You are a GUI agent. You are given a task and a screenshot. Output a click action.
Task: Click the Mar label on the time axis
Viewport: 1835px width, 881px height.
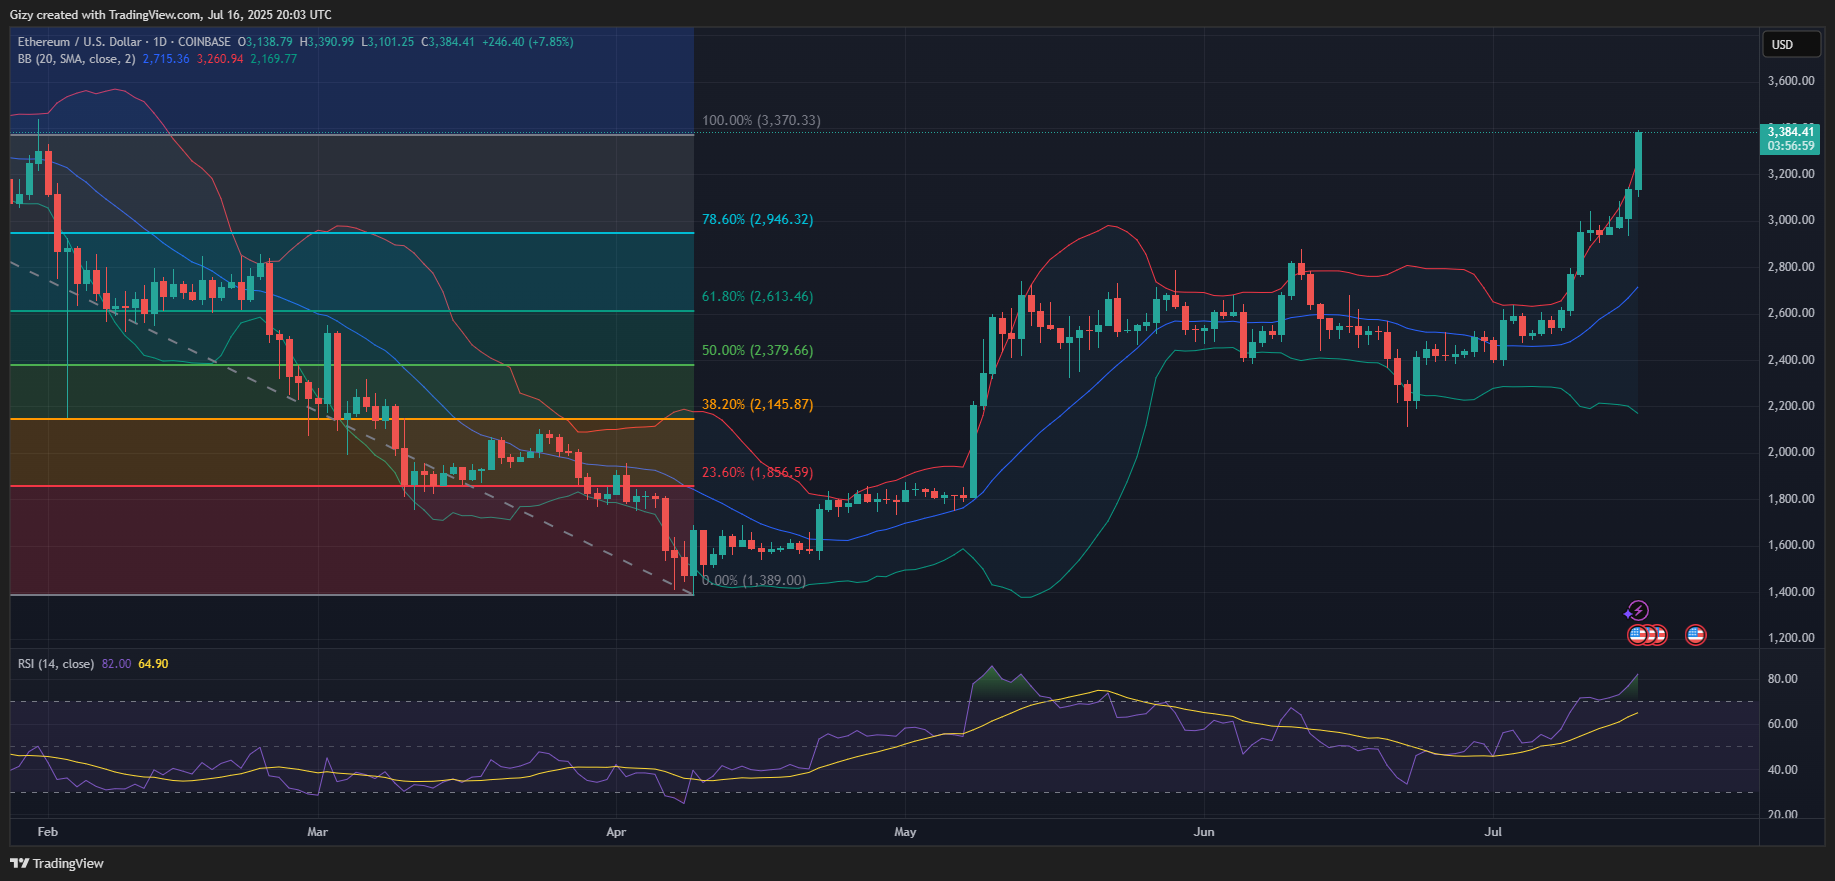click(x=317, y=832)
